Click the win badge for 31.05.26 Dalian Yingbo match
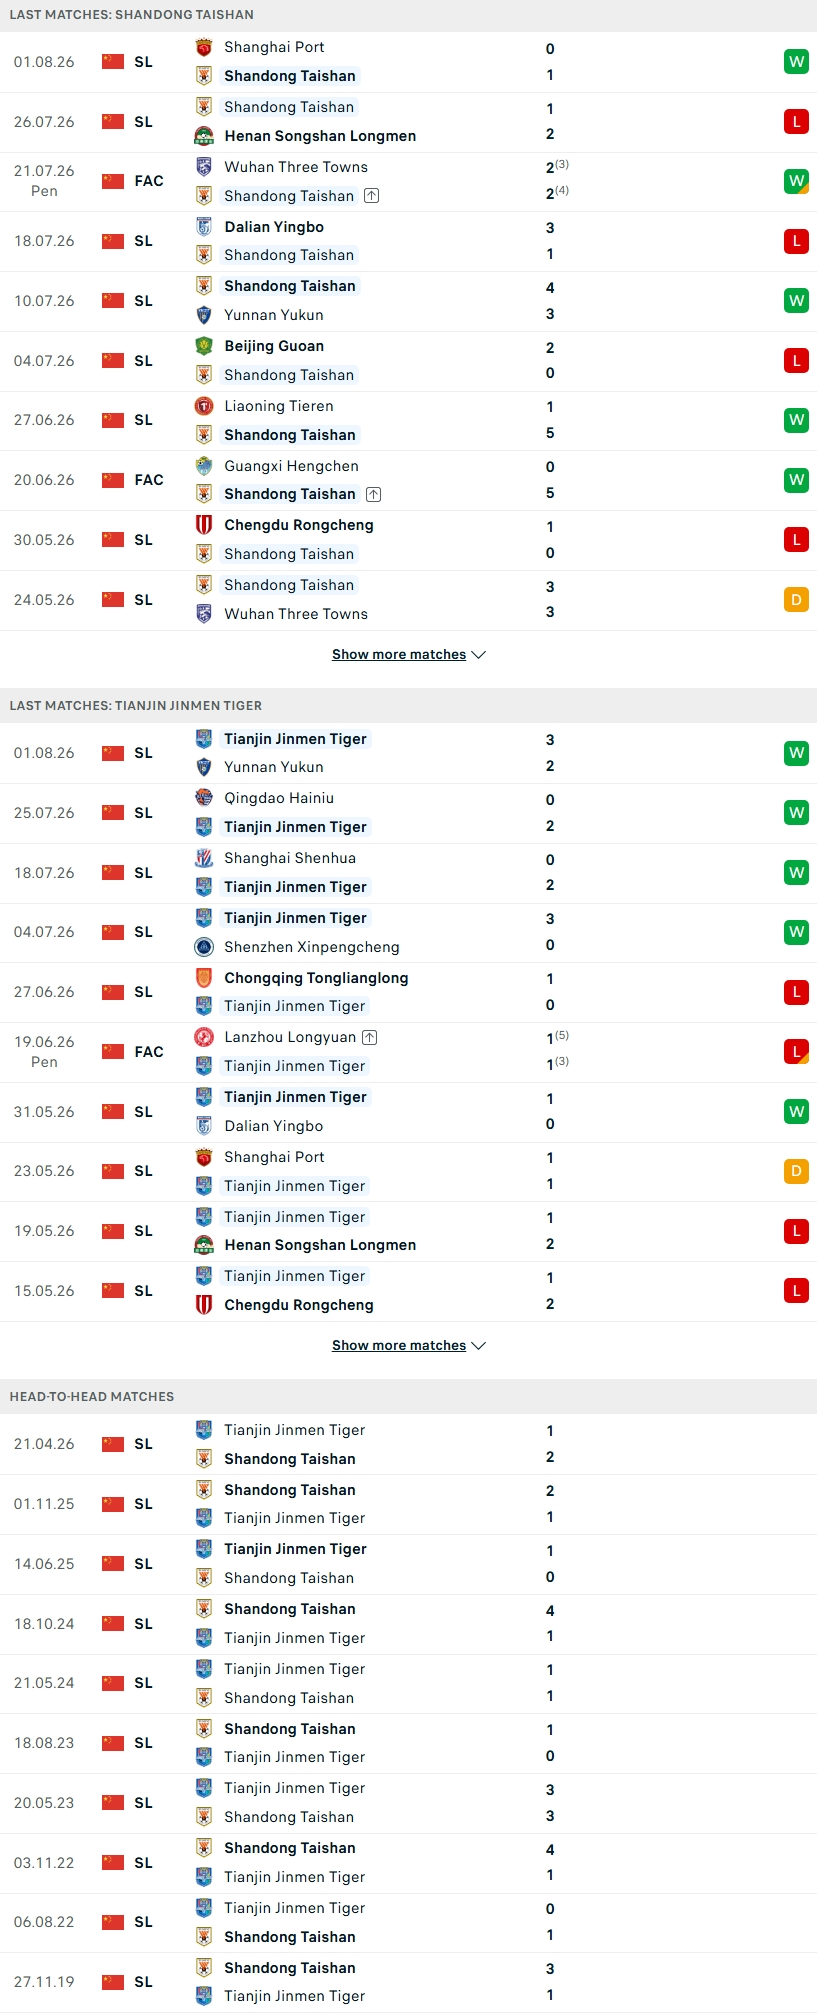The height and width of the screenshot is (2015, 817). (x=796, y=1112)
